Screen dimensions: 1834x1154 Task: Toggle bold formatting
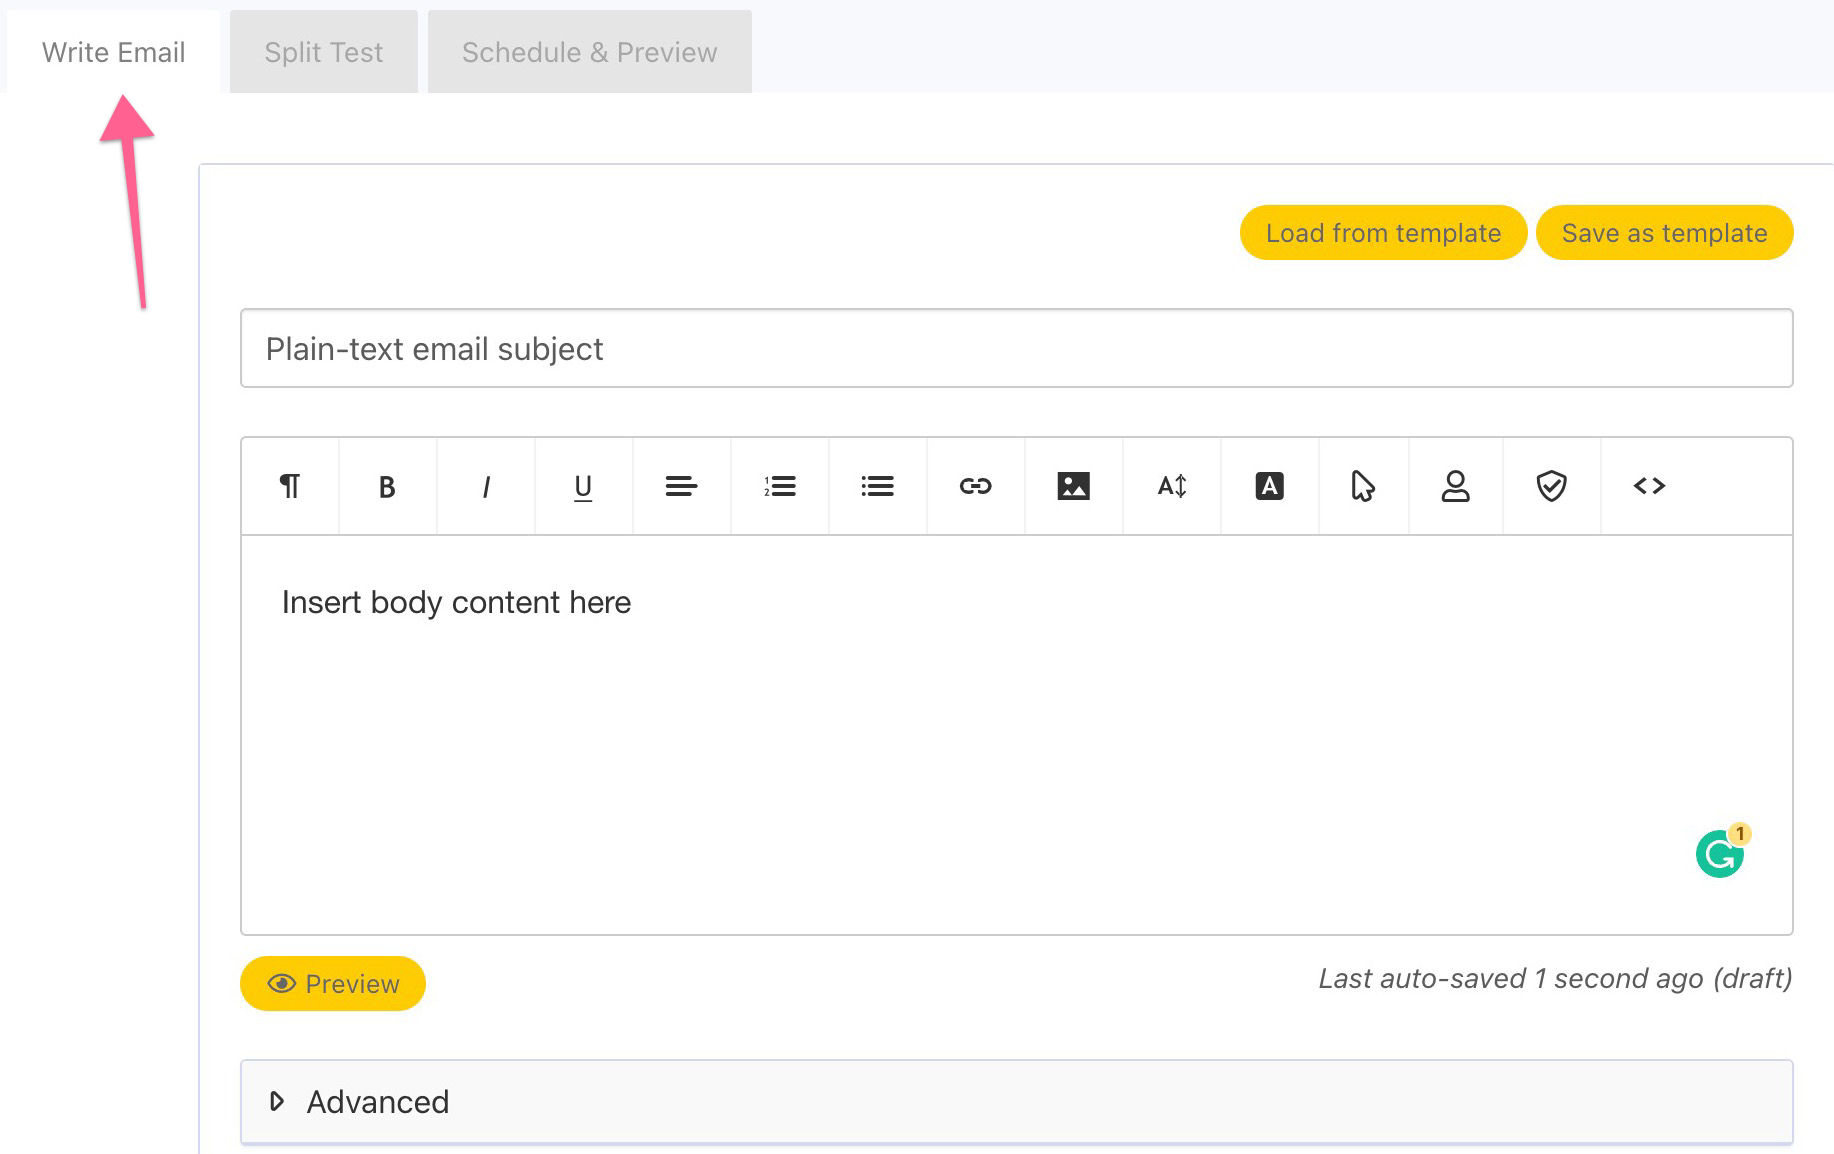[x=387, y=486]
